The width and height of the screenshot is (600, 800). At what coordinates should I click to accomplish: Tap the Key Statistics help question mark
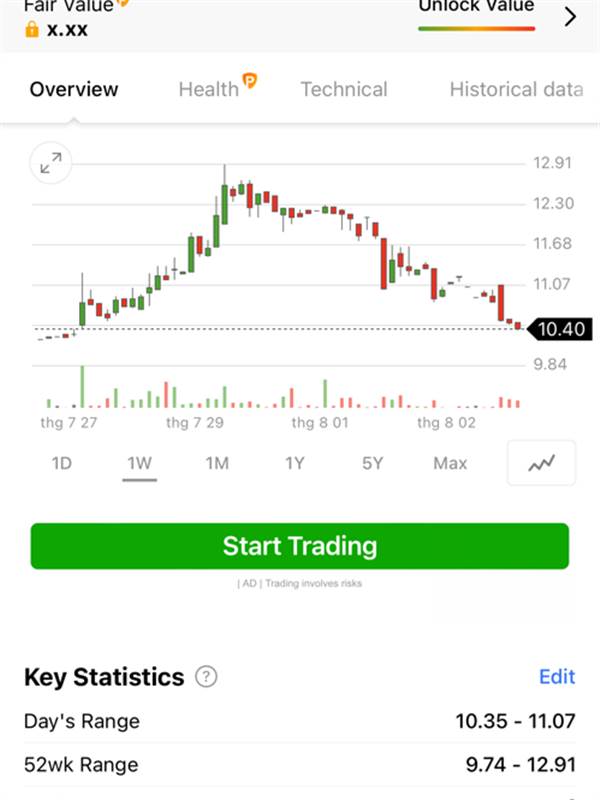coord(206,677)
